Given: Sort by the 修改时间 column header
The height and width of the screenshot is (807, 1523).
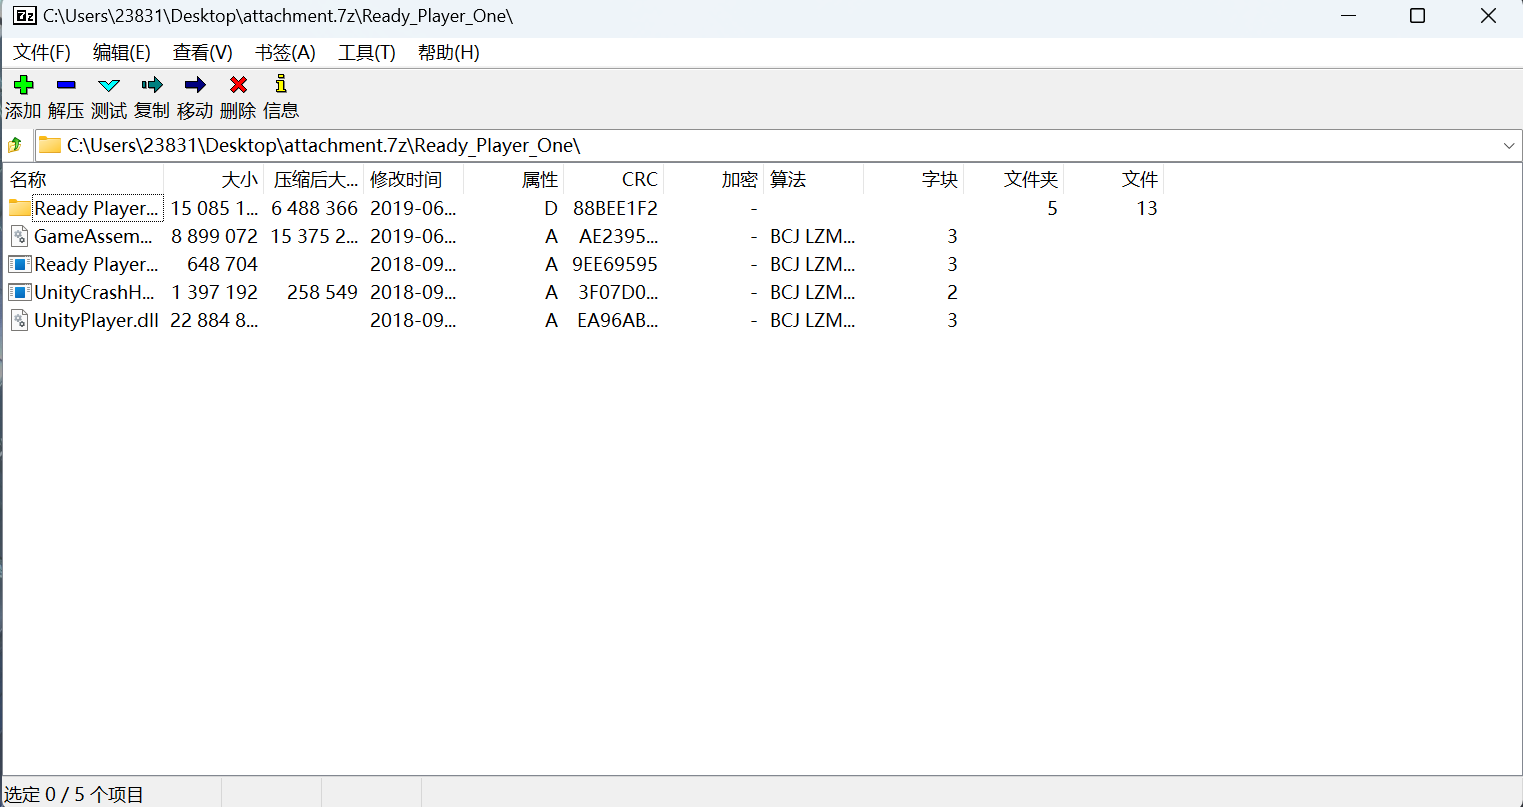Looking at the screenshot, I should tap(413, 180).
